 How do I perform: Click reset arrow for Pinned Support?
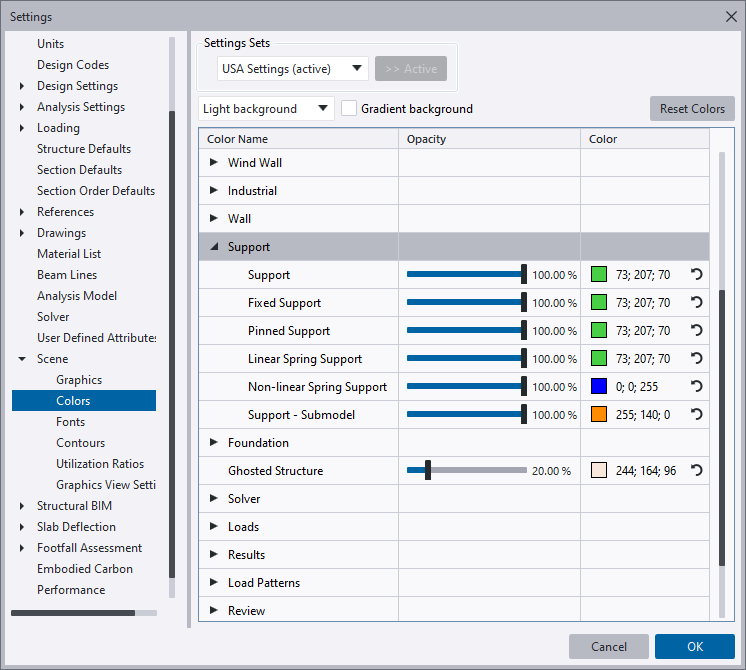coord(697,330)
